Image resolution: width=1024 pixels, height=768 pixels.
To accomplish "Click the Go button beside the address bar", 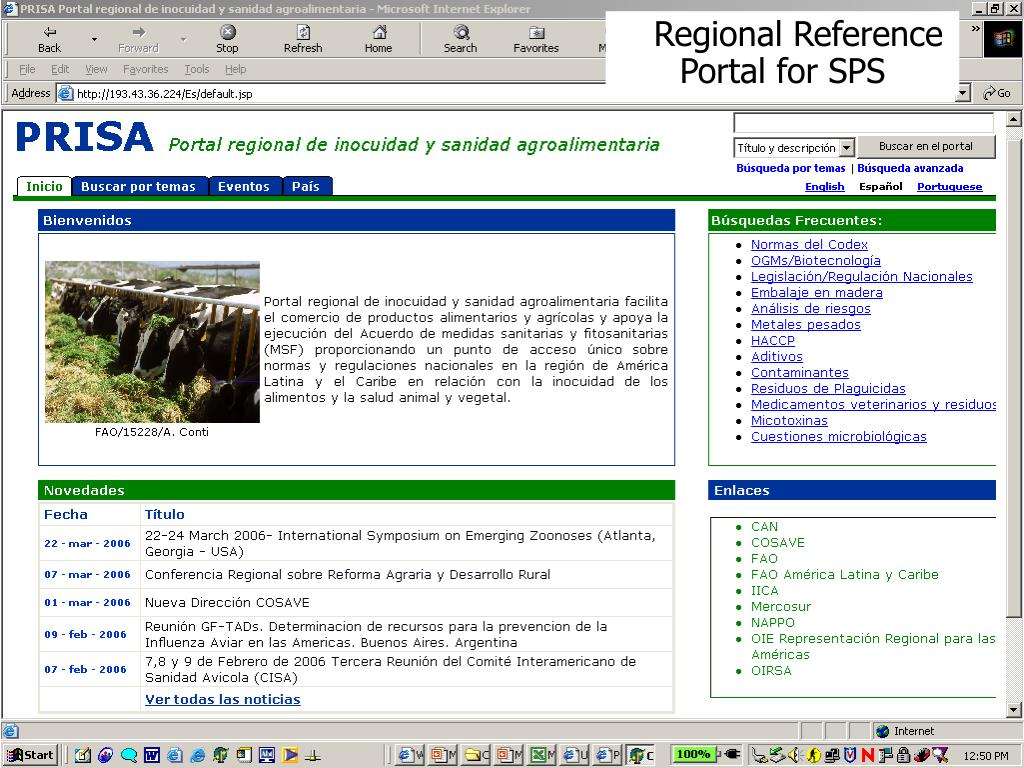I will pos(997,93).
